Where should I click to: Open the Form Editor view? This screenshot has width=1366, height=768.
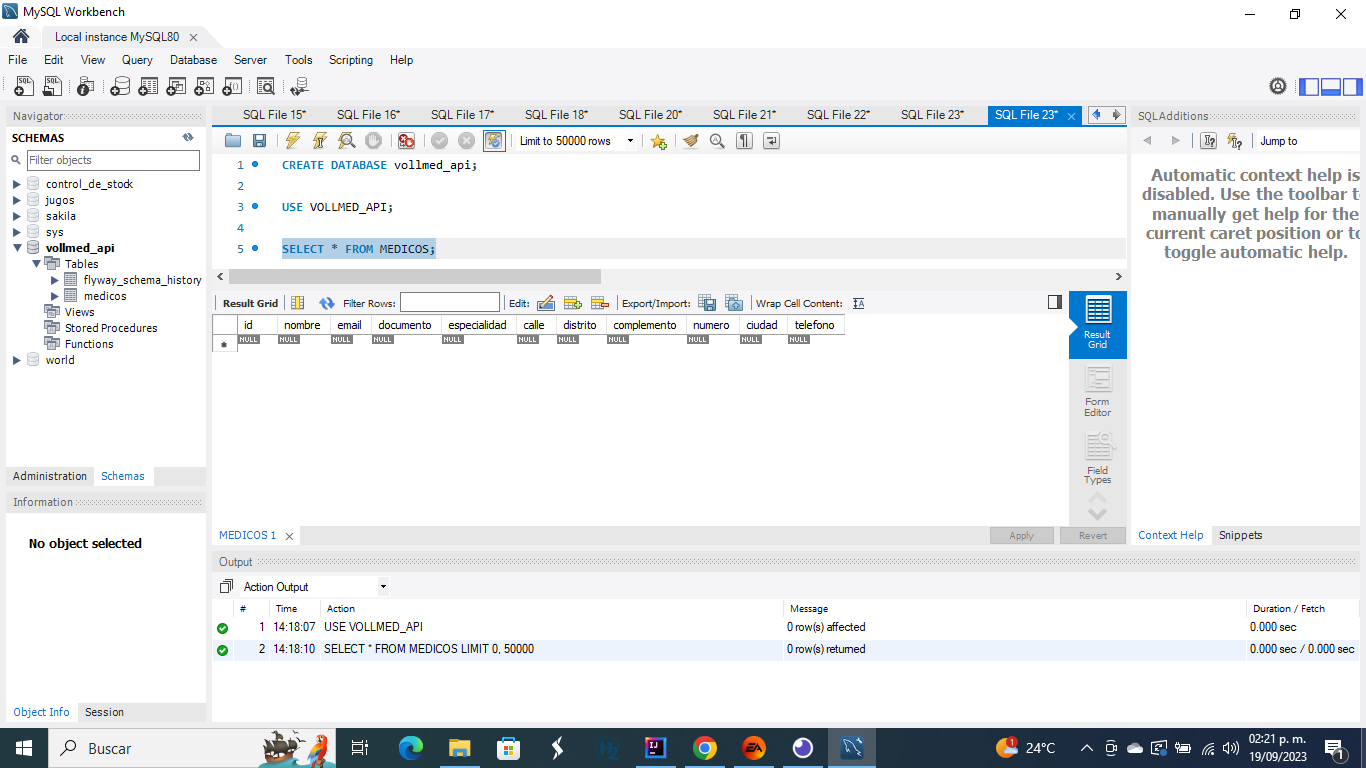pyautogui.click(x=1097, y=392)
